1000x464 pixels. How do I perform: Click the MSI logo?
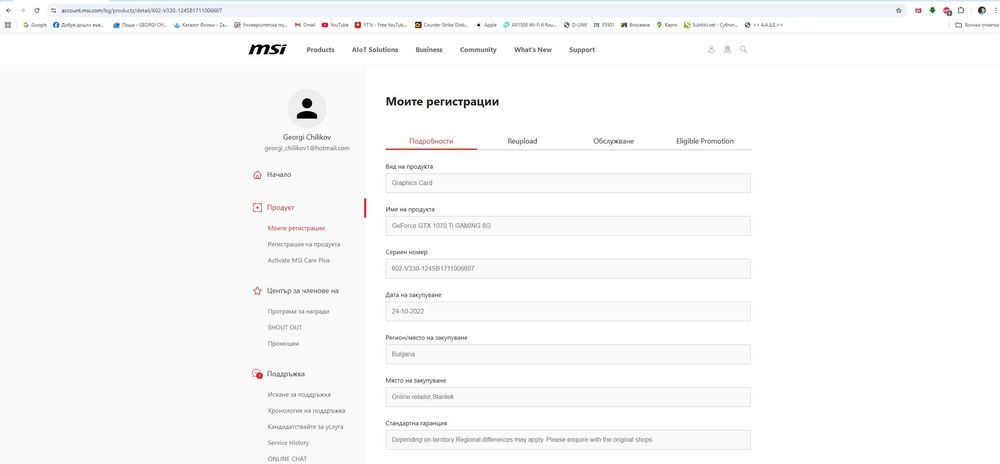[267, 49]
